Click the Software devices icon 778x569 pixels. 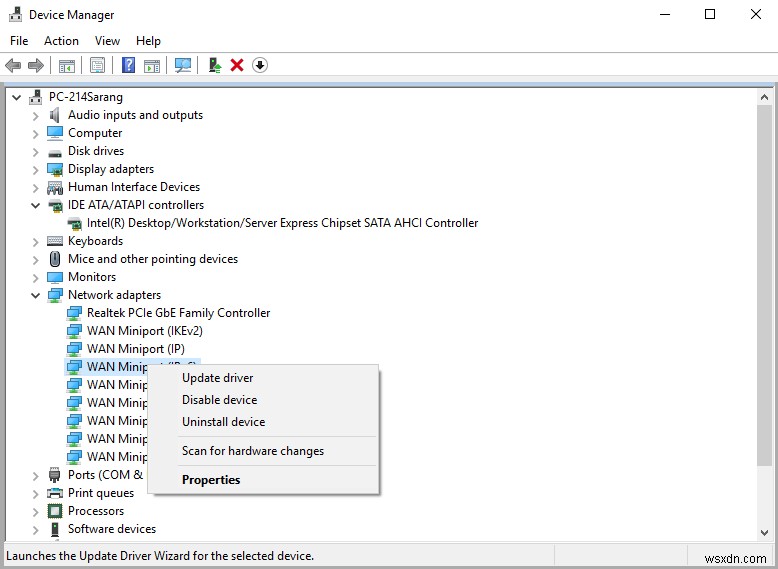click(55, 529)
